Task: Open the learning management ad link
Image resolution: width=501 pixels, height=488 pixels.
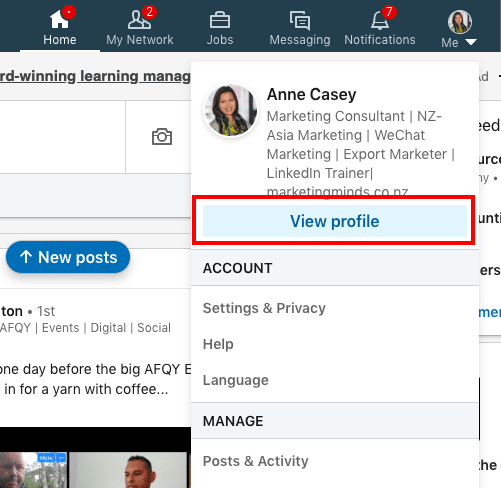Action: click(x=95, y=76)
